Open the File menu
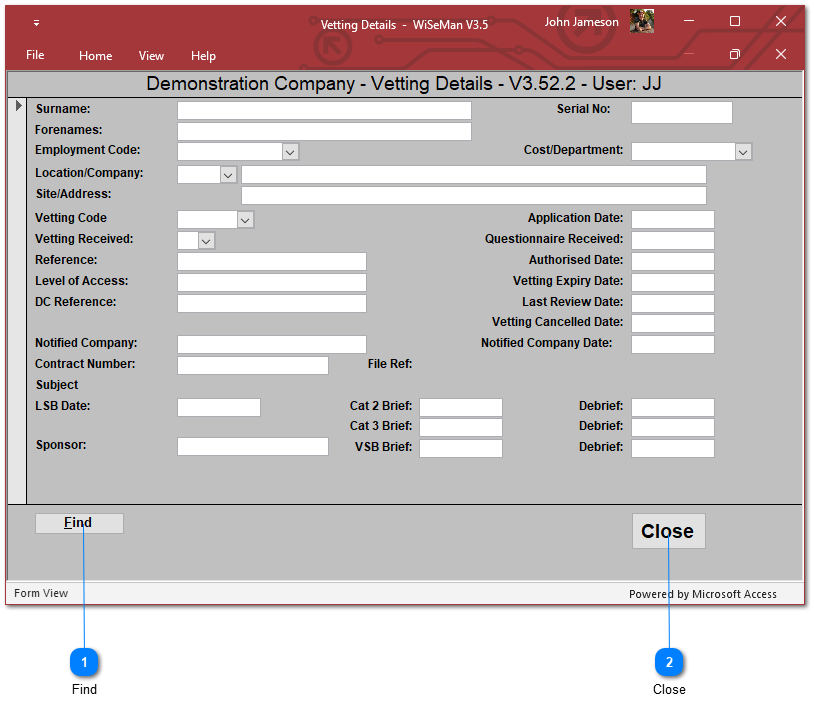This screenshot has height=713, width=814. pyautogui.click(x=35, y=55)
